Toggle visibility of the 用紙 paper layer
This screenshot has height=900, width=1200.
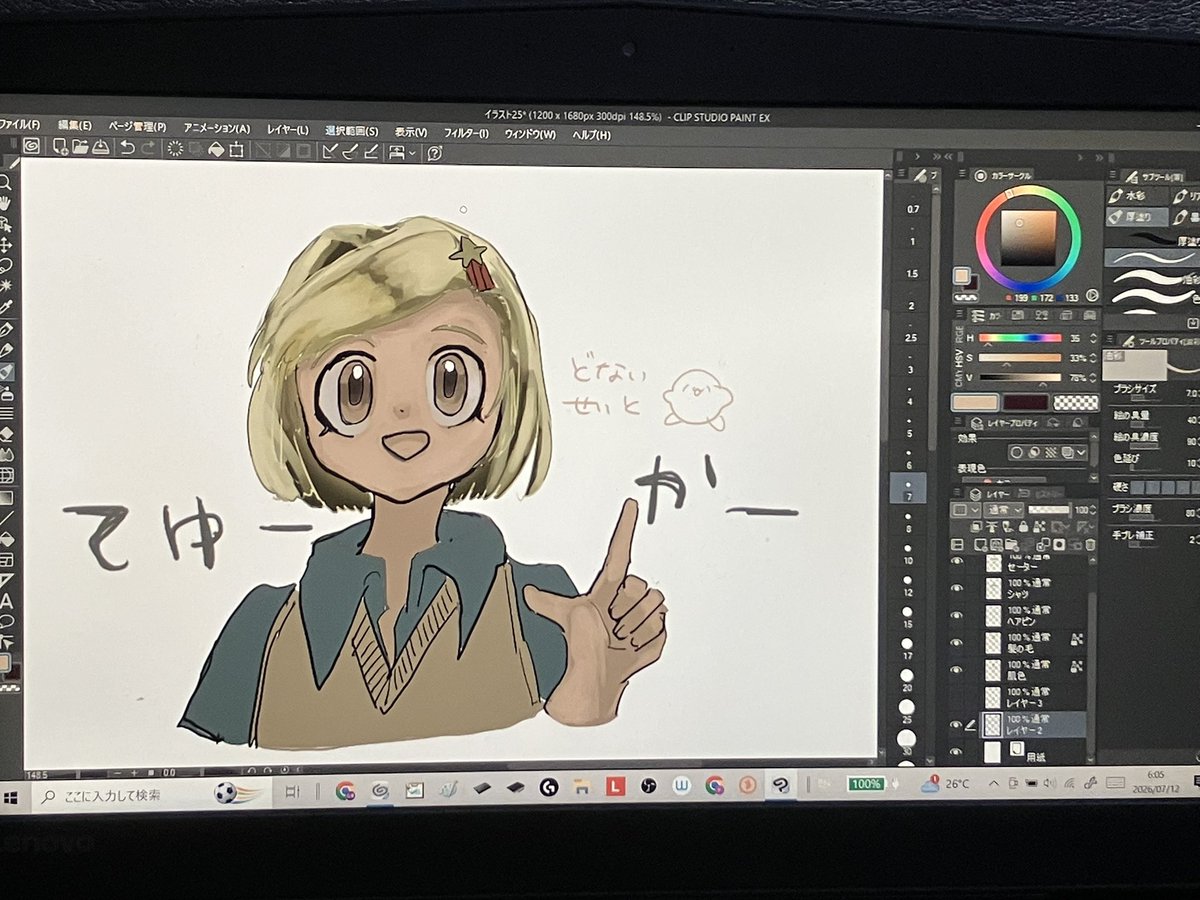coord(957,751)
